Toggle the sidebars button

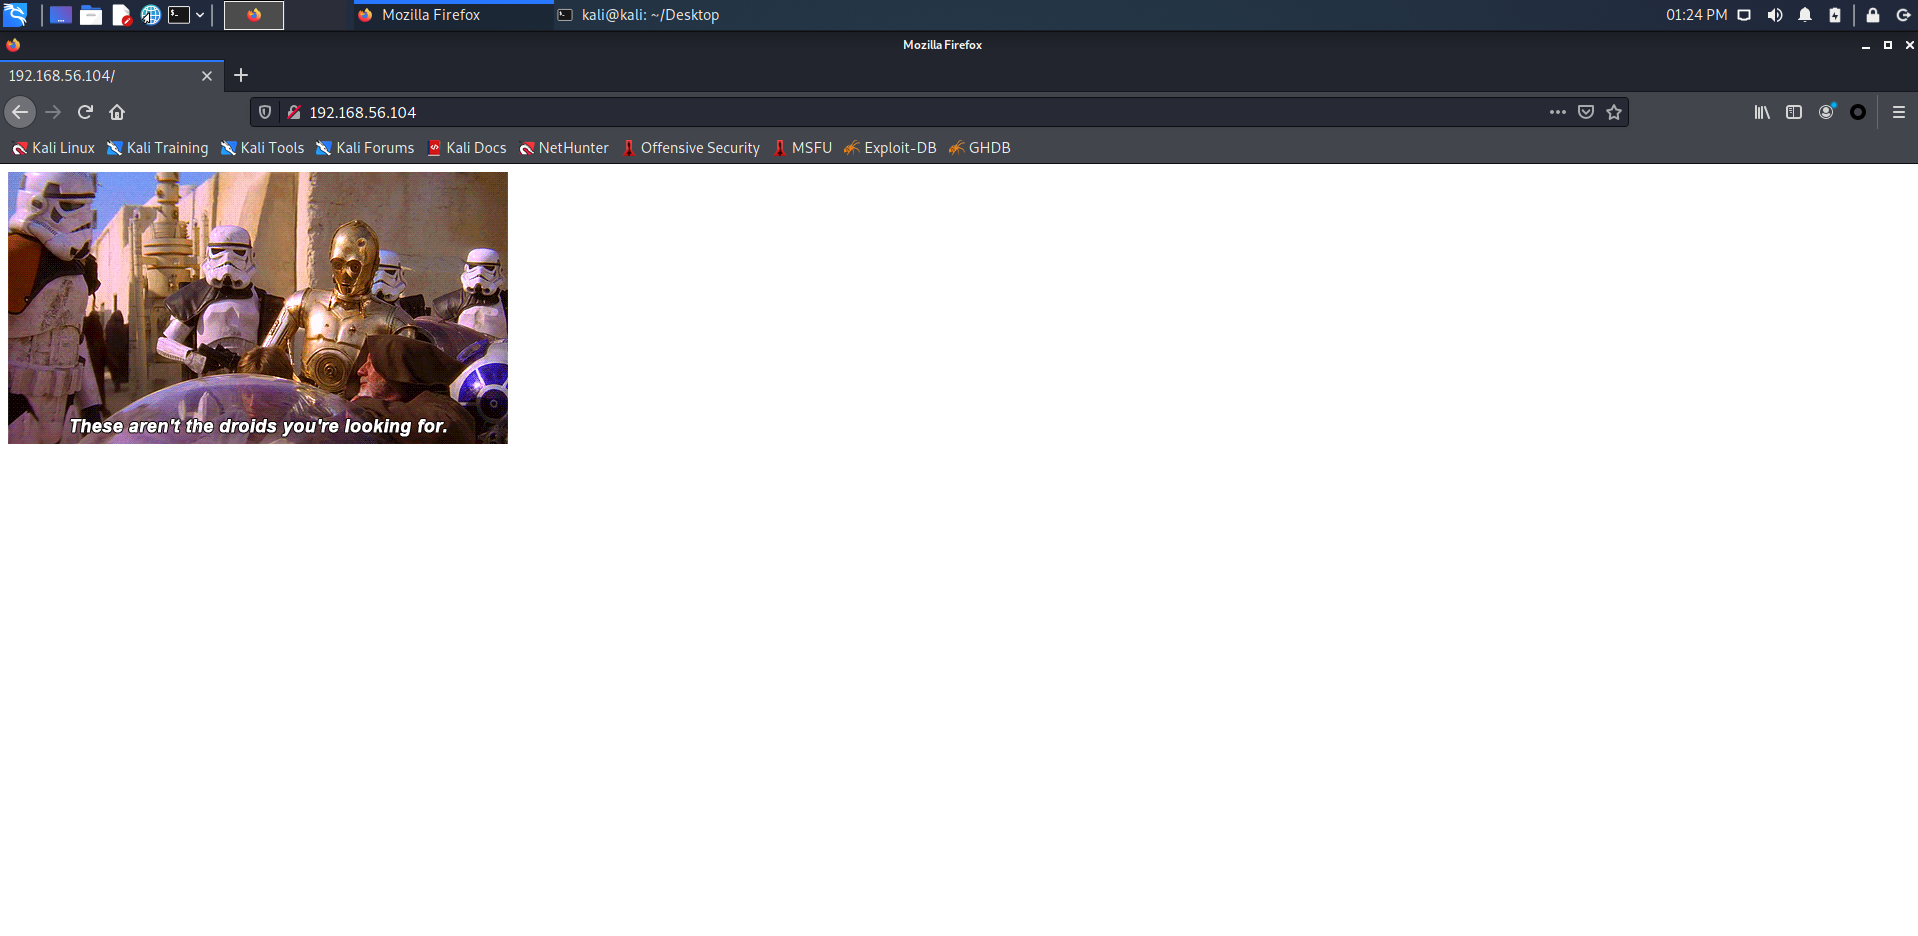click(1794, 112)
